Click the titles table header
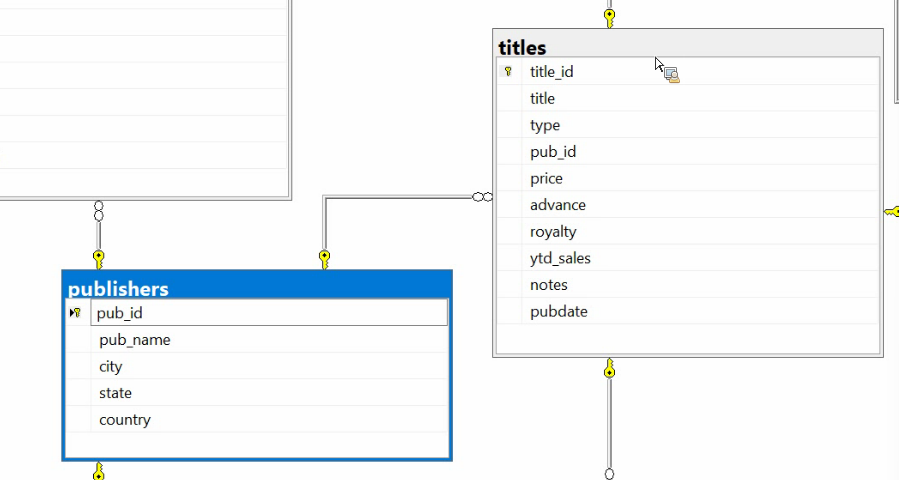Screen dimensions: 899x480 tap(687, 45)
